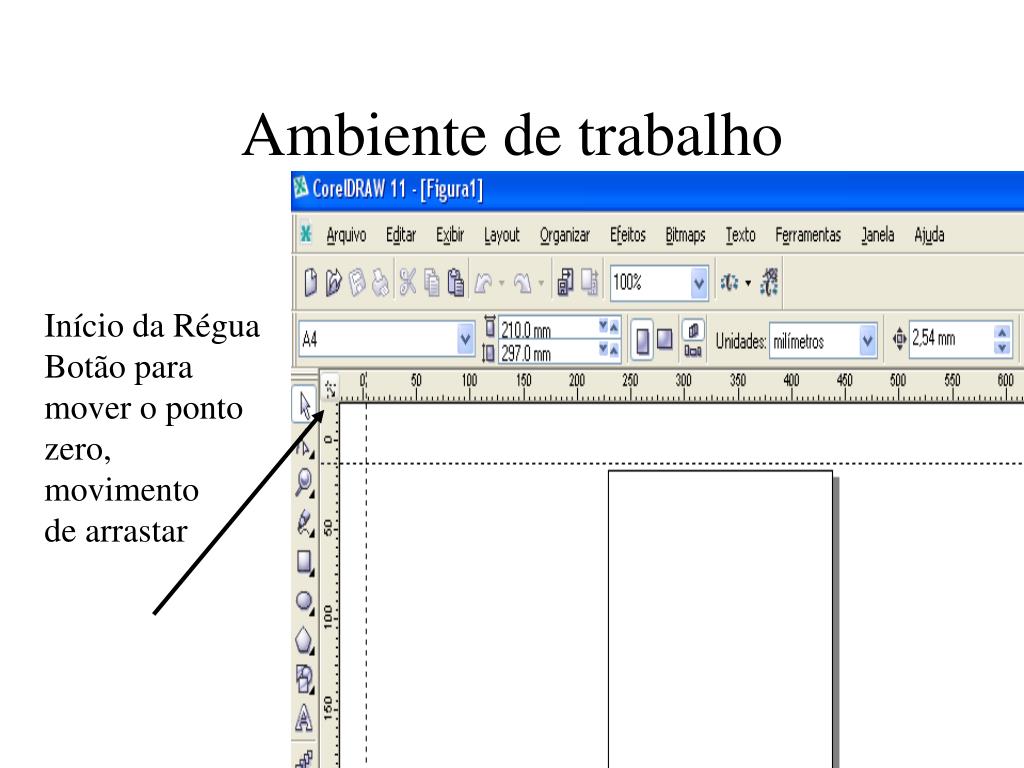Open the Unidades milímetros dropdown

click(x=867, y=340)
